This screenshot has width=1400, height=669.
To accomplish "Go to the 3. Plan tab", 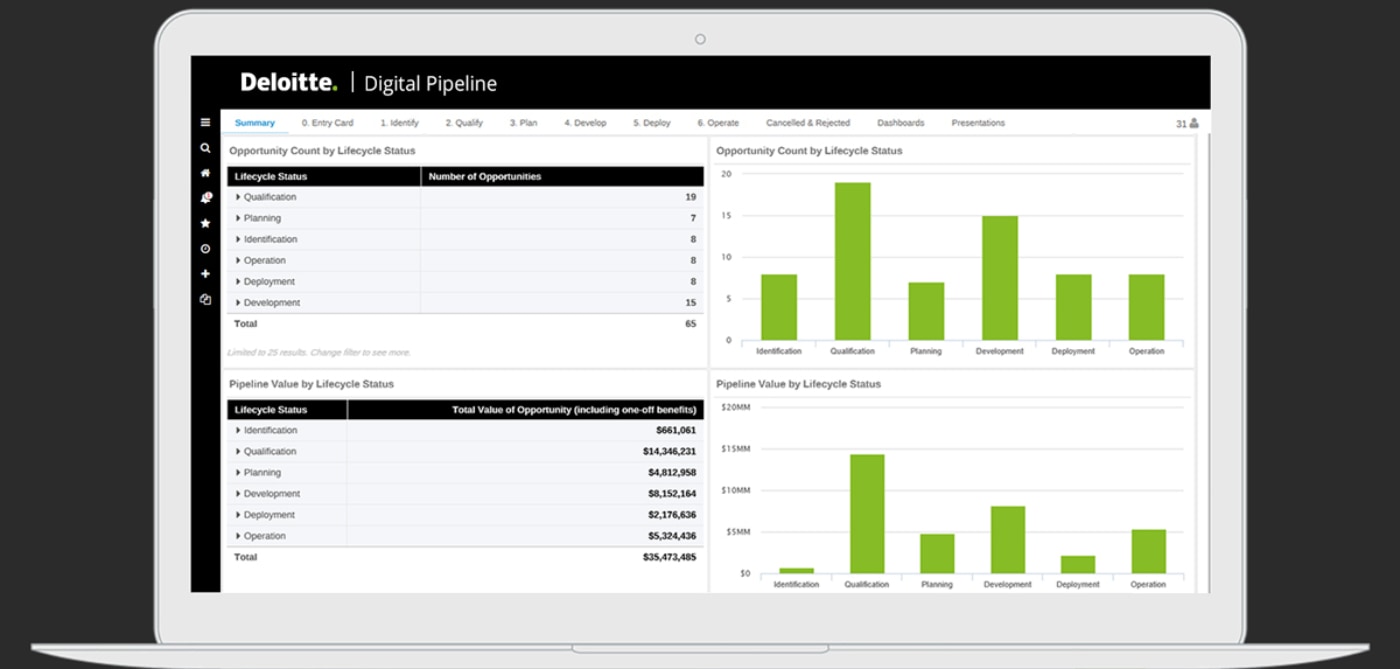I will tap(523, 123).
